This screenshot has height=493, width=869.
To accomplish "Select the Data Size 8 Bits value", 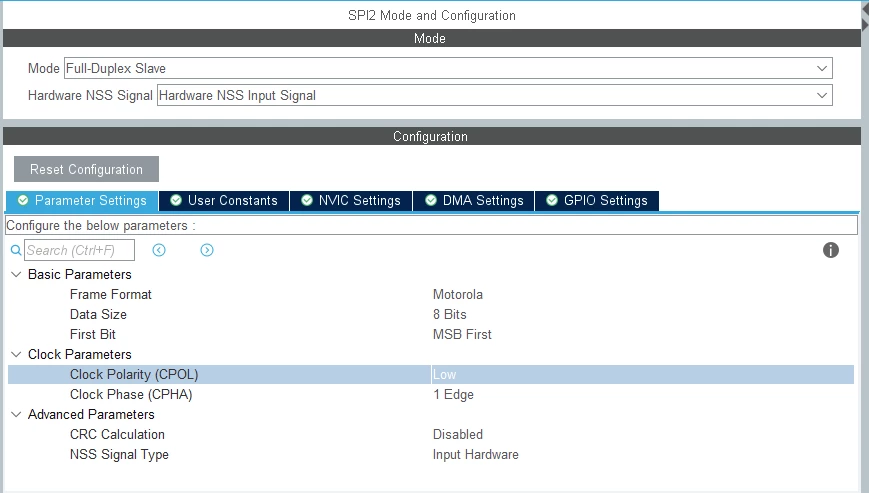I will [449, 314].
